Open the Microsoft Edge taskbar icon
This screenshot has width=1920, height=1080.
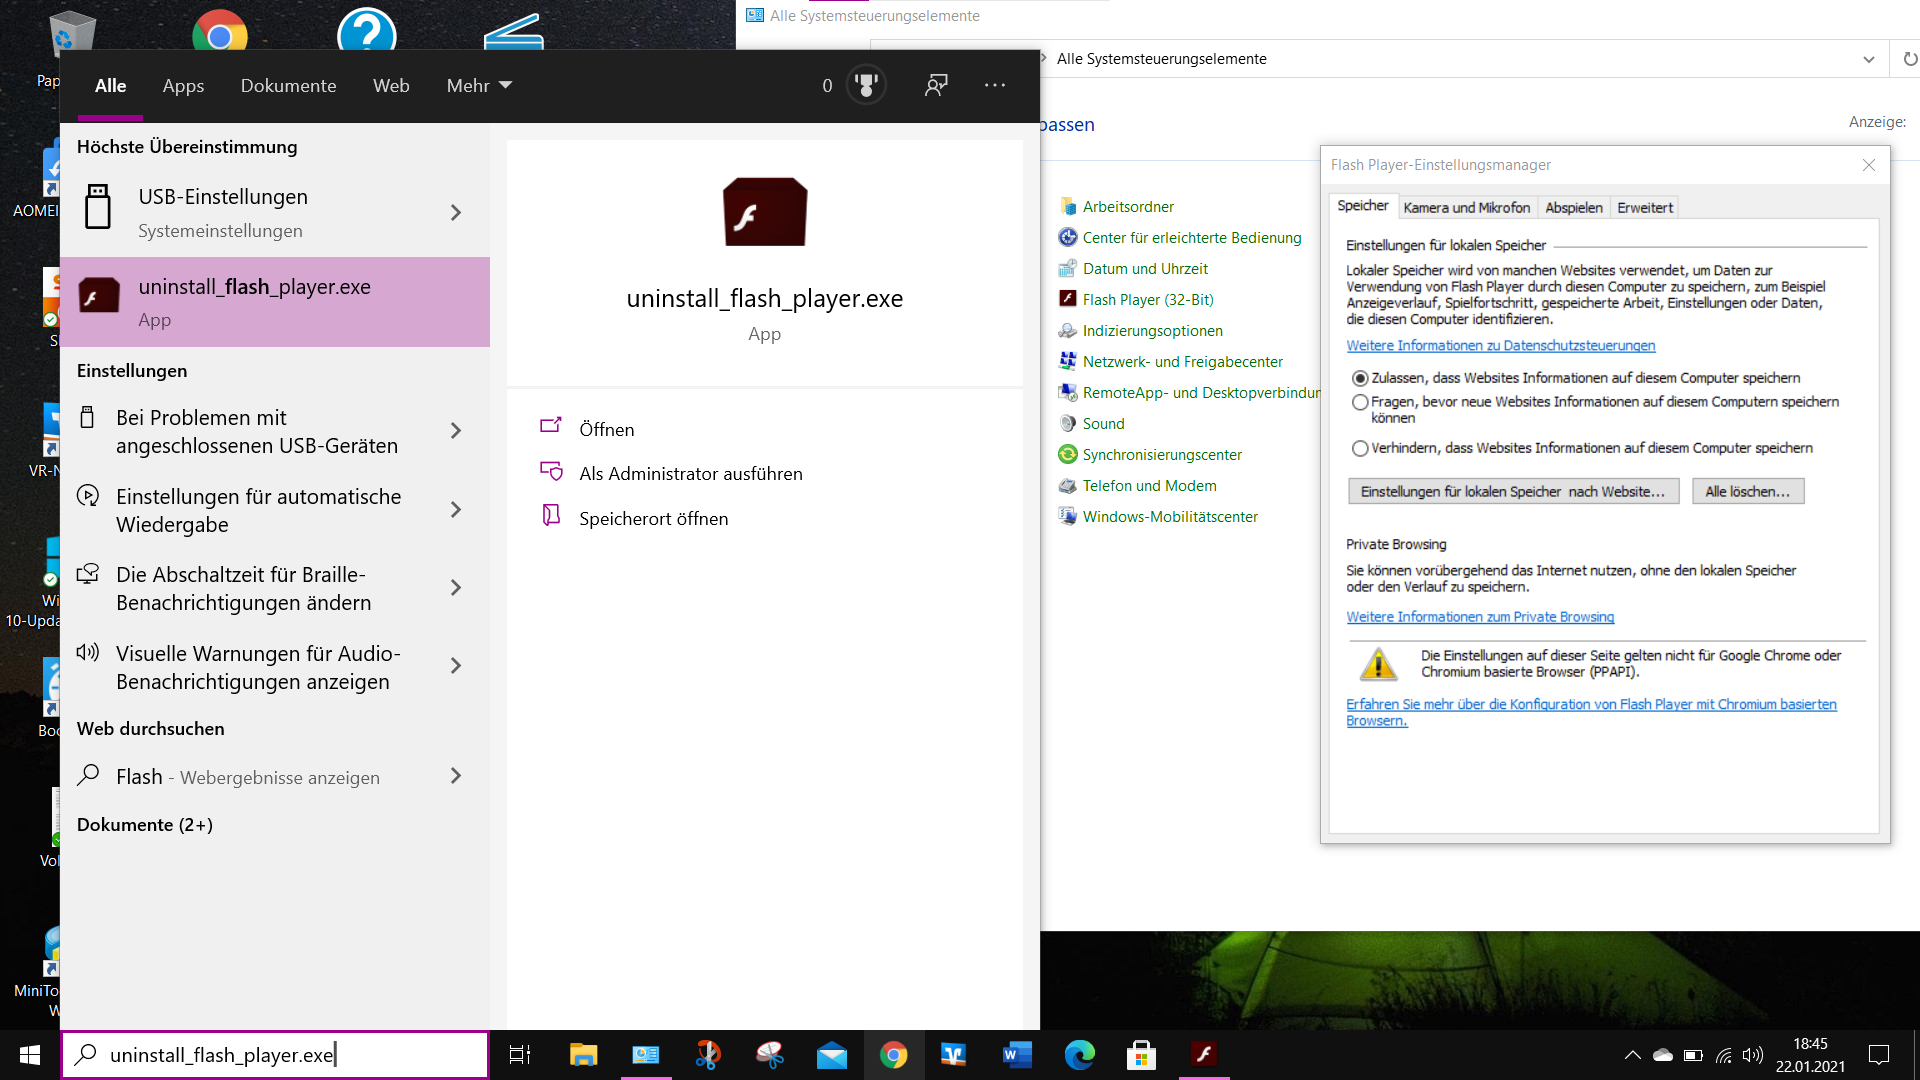pyautogui.click(x=1079, y=1054)
